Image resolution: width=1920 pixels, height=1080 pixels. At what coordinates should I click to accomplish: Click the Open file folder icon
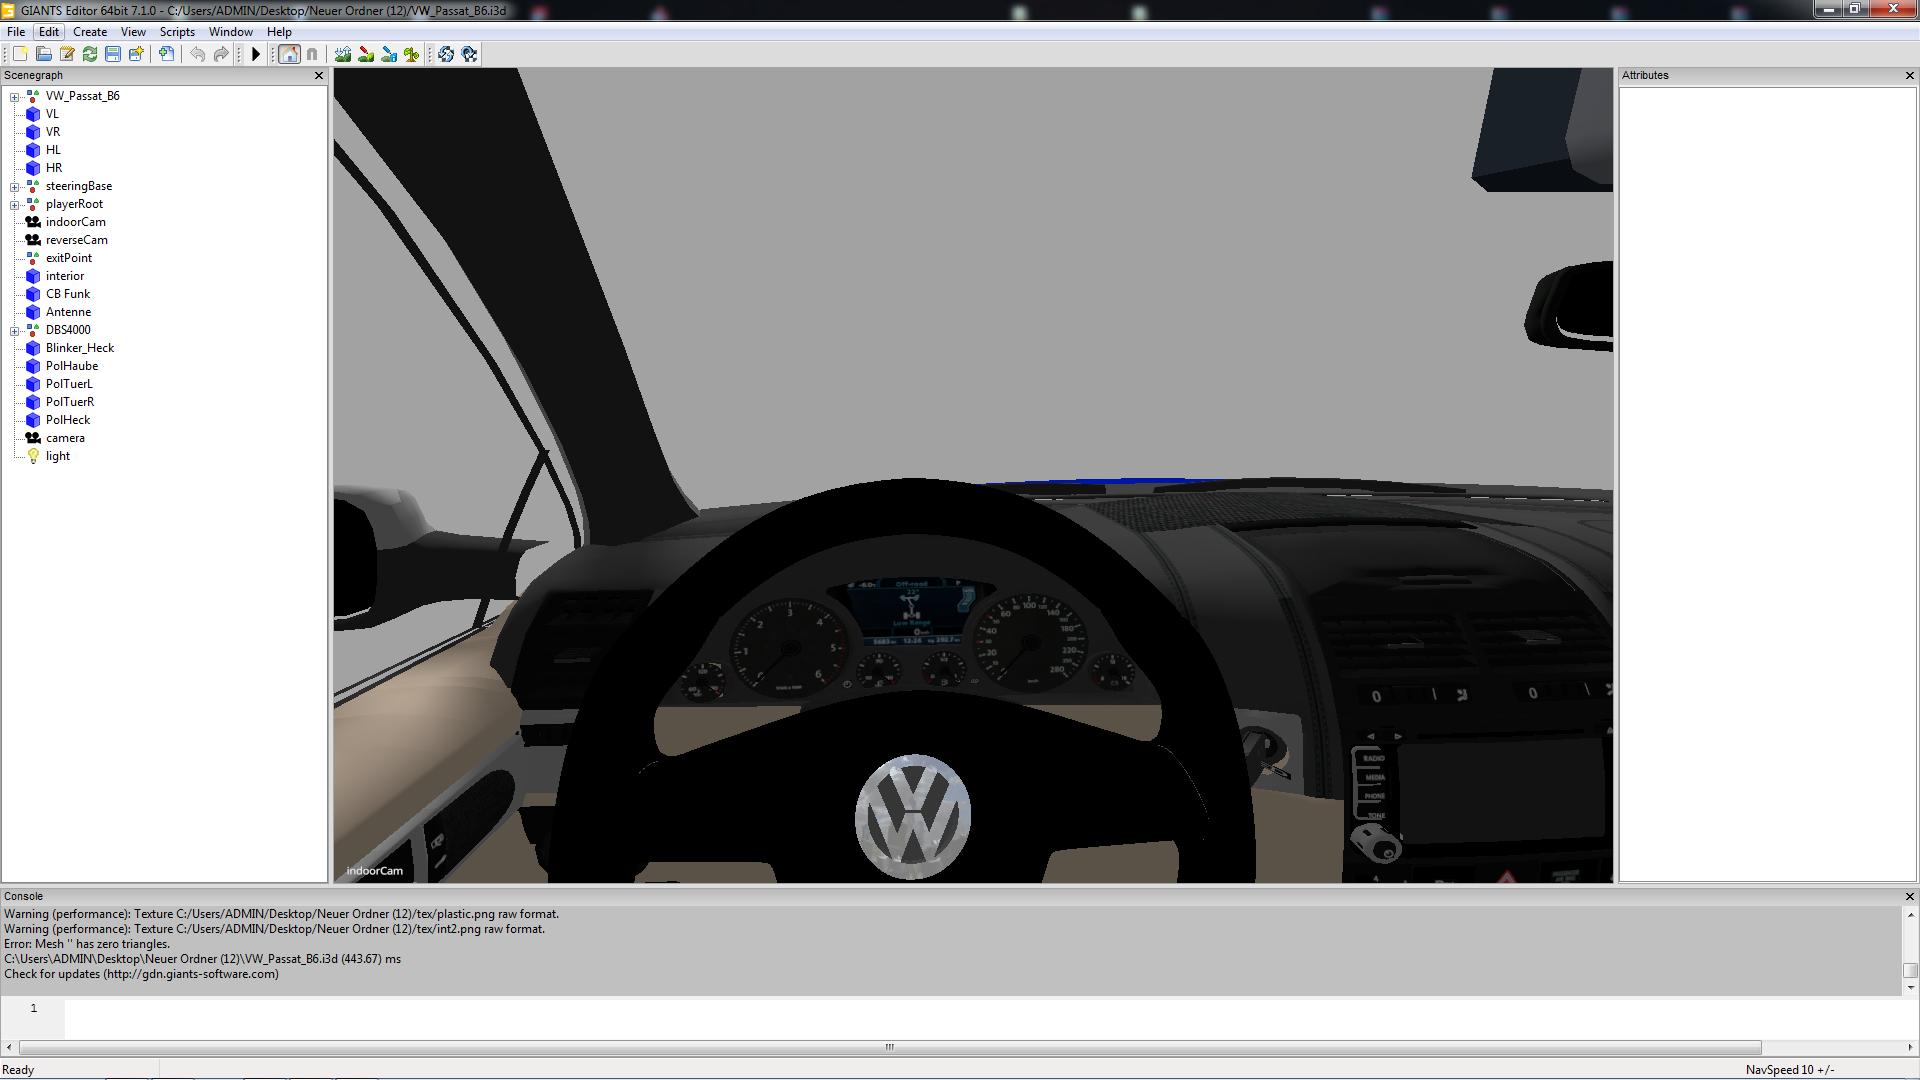click(43, 54)
